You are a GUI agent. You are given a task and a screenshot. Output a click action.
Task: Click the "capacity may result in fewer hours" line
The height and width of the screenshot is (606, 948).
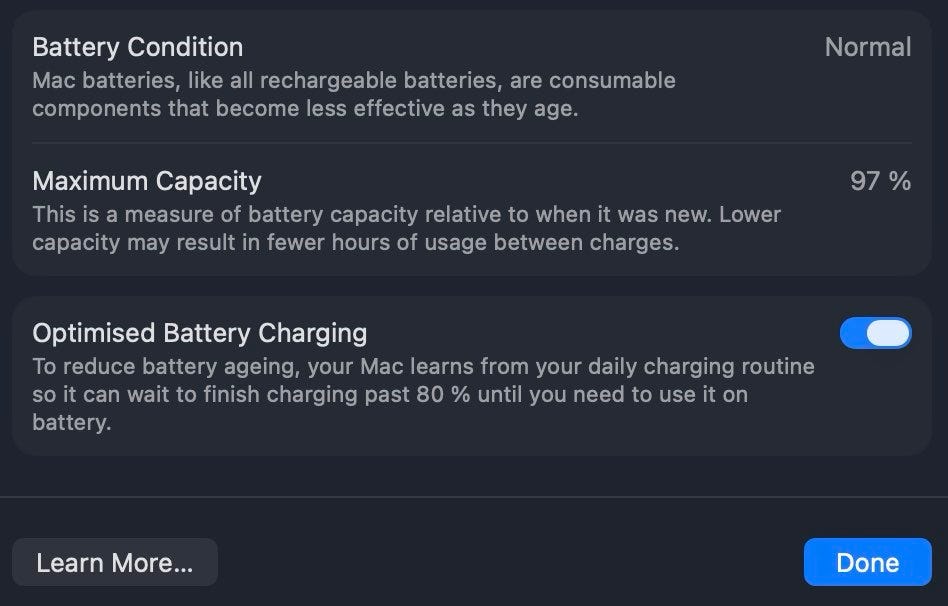point(355,242)
